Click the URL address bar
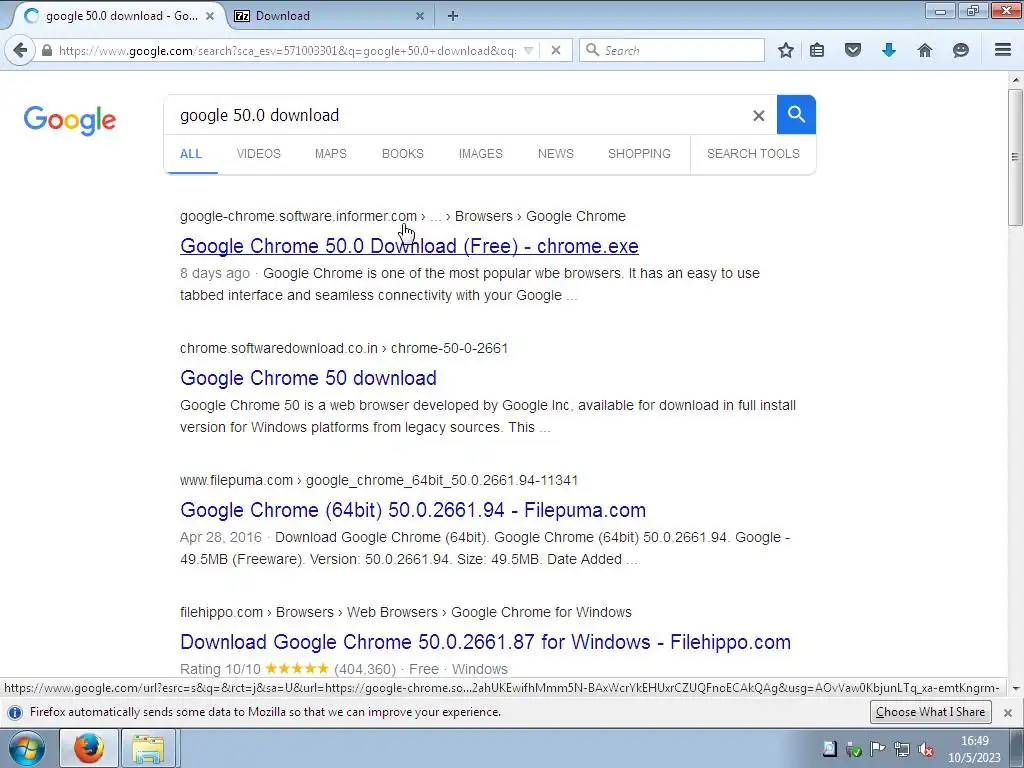 [x=287, y=50]
